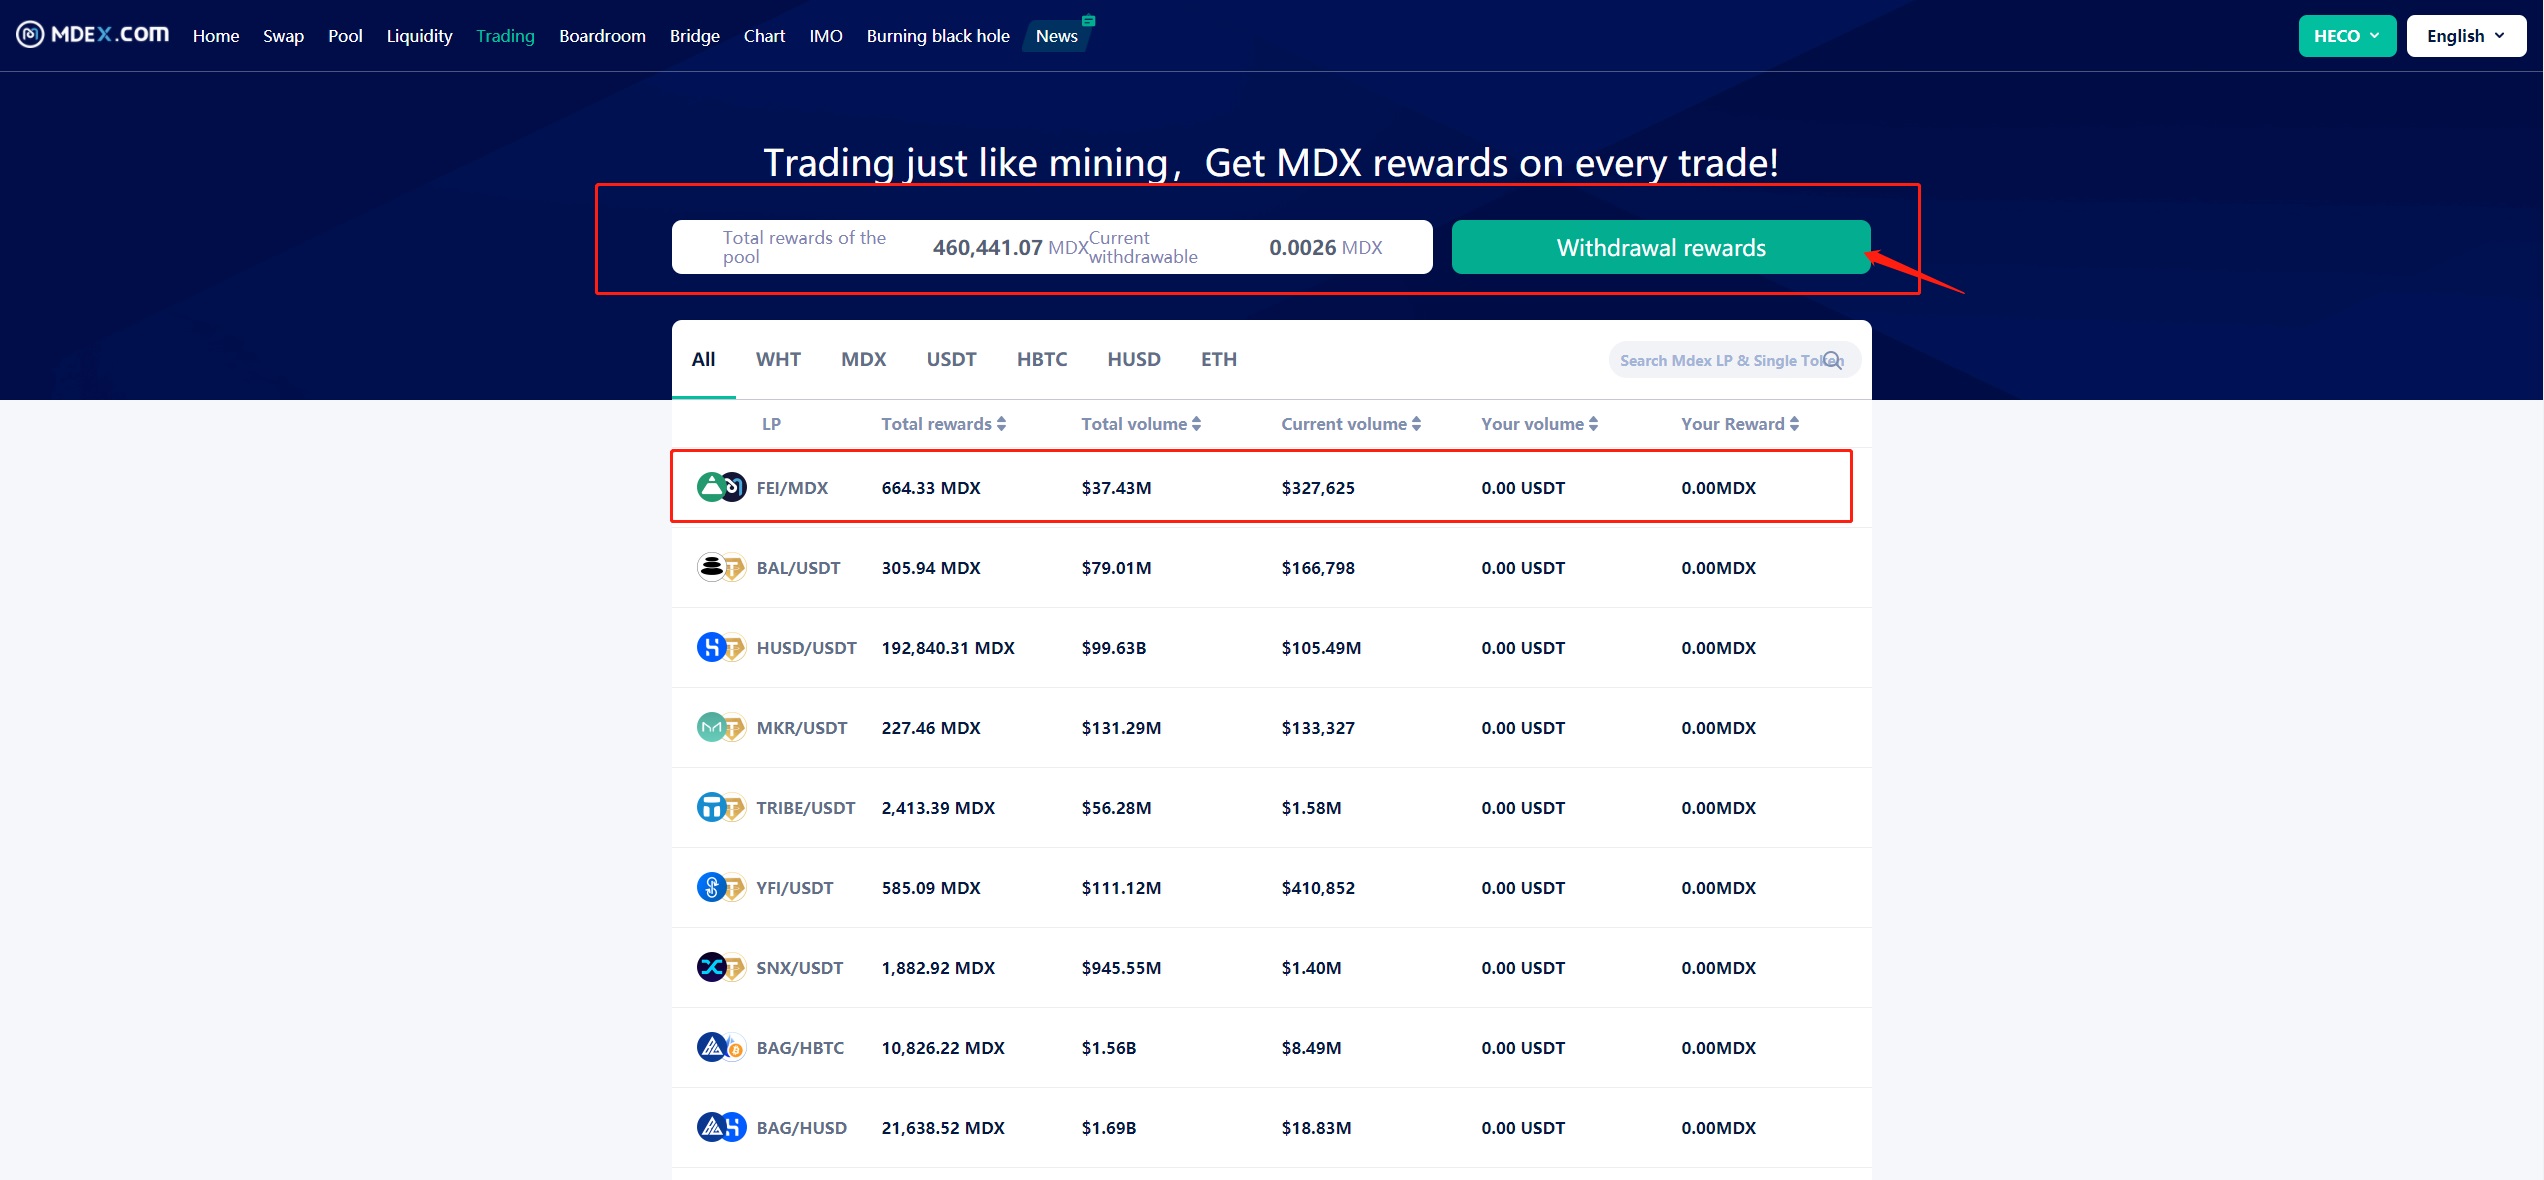Click the LP column header
The image size is (2544, 1180).
click(771, 424)
